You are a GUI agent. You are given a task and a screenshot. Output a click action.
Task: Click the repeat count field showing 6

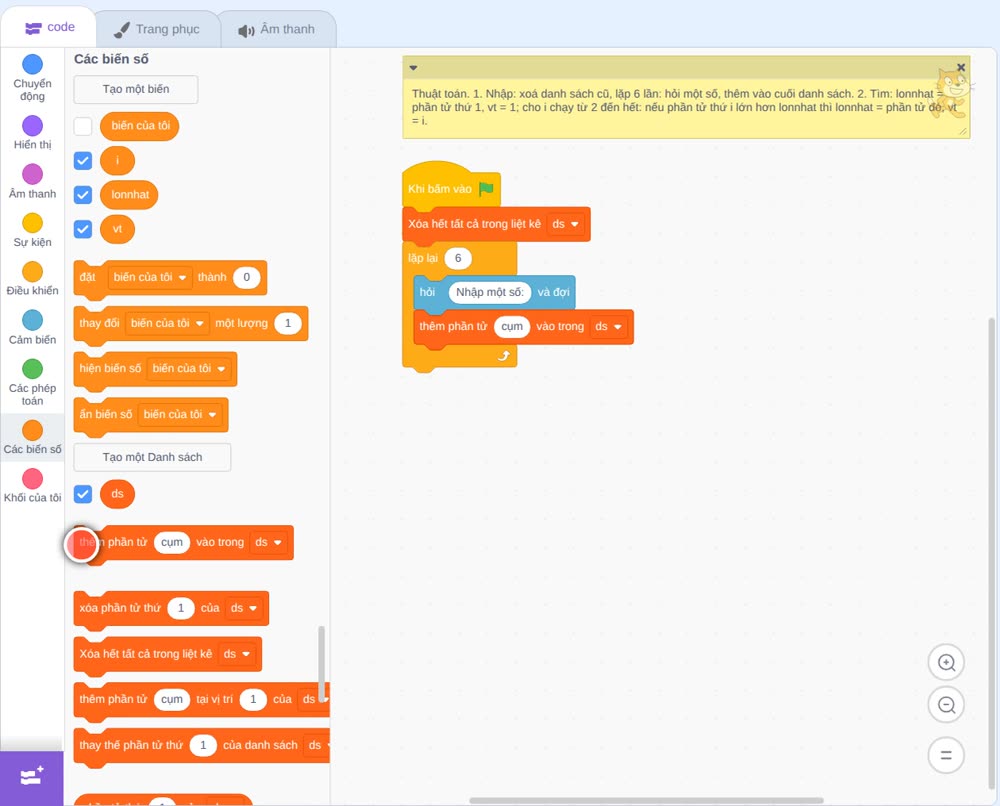point(458,258)
